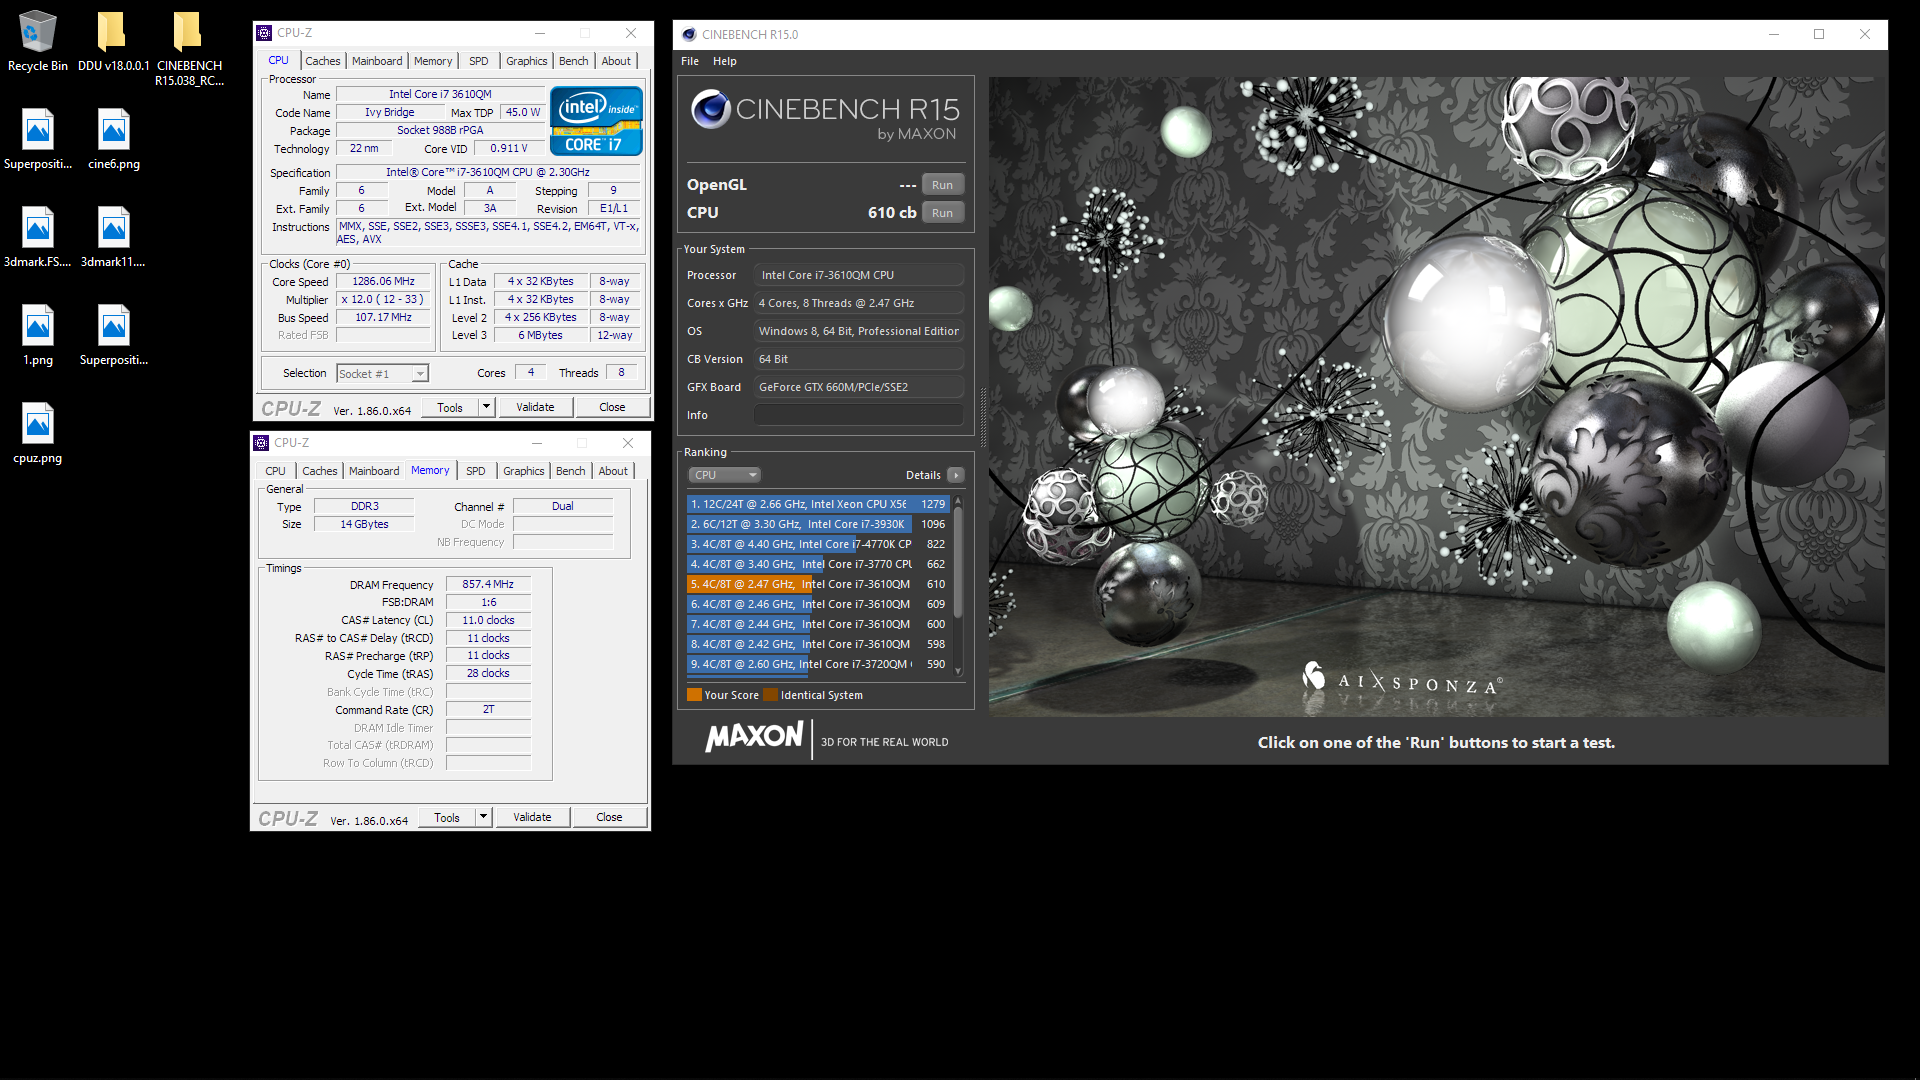Viewport: 1920px width, 1080px height.
Task: Open the CPU ranking type dropdown
Action: 725,475
